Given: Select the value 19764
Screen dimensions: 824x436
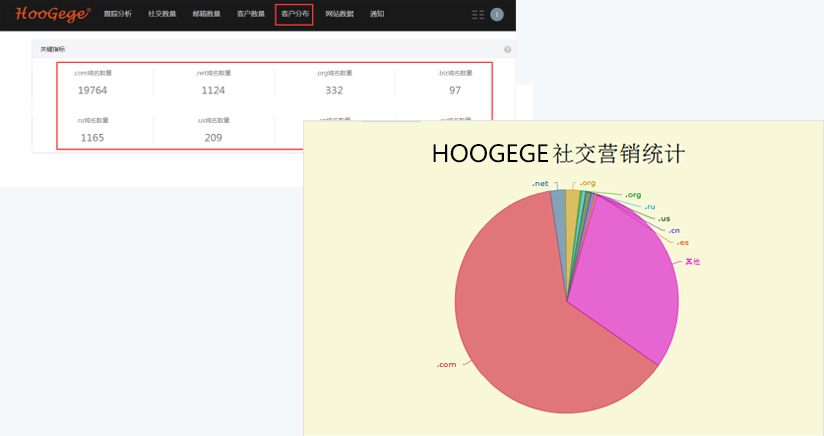Looking at the screenshot, I should coord(92,90).
